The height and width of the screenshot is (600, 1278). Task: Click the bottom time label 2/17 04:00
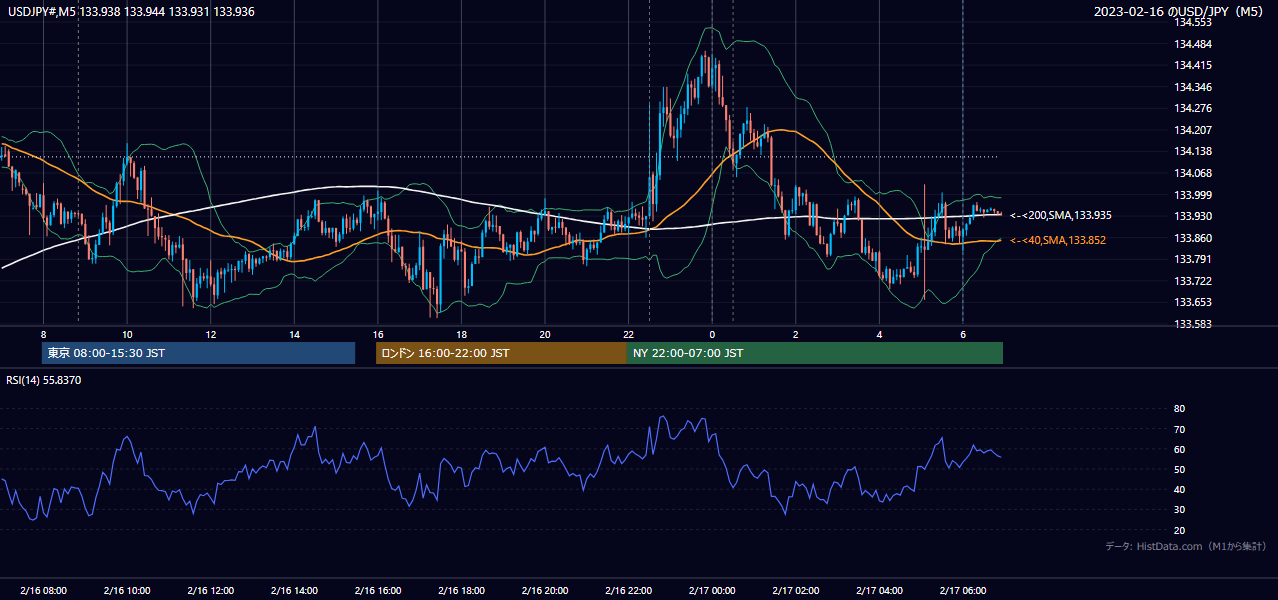tap(879, 590)
